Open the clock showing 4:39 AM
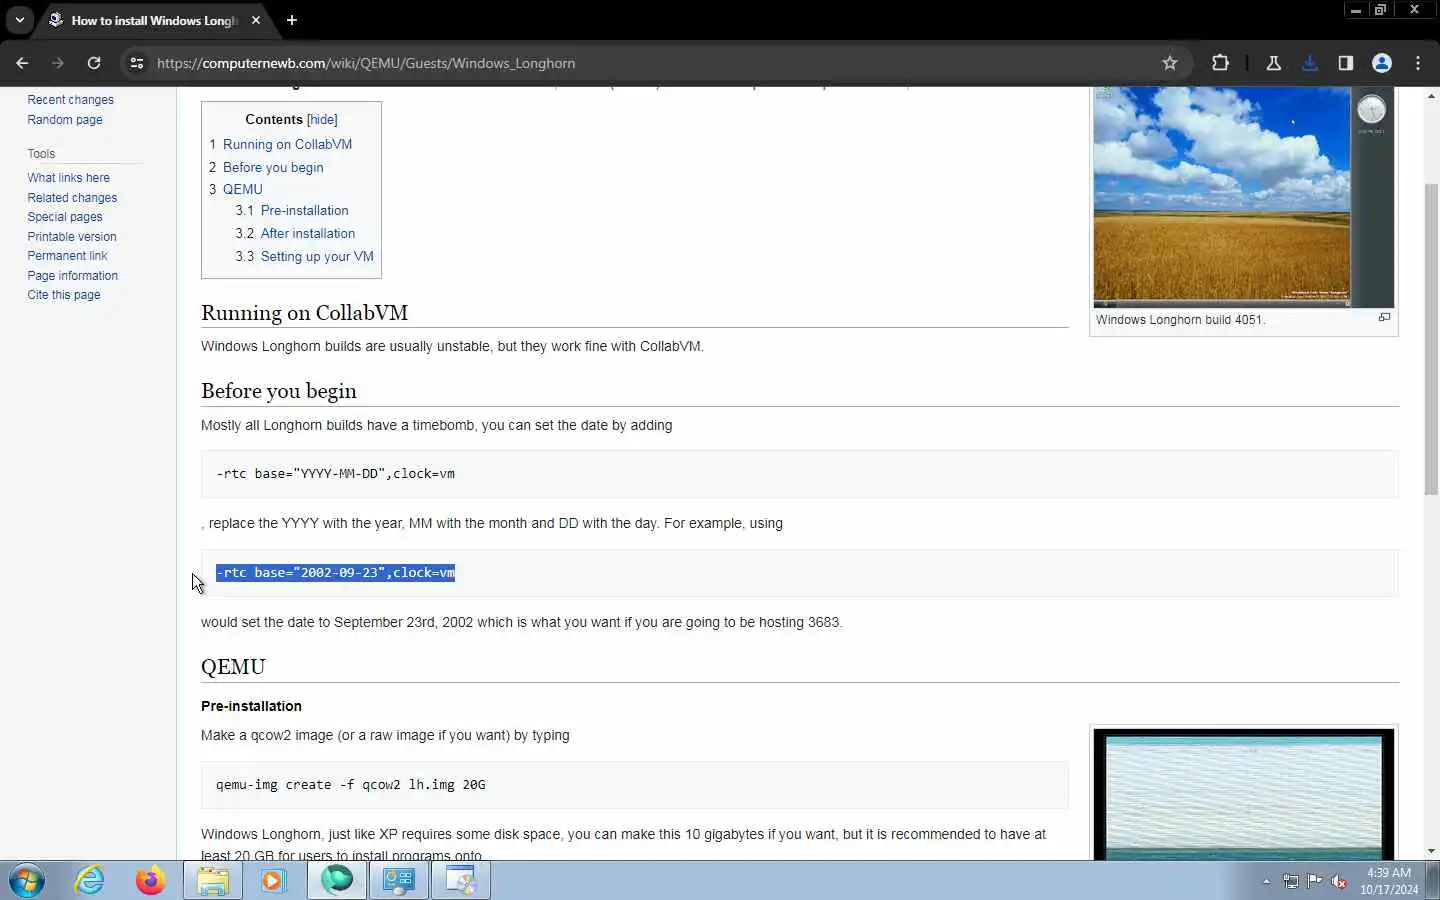1440x900 pixels. (x=1389, y=881)
